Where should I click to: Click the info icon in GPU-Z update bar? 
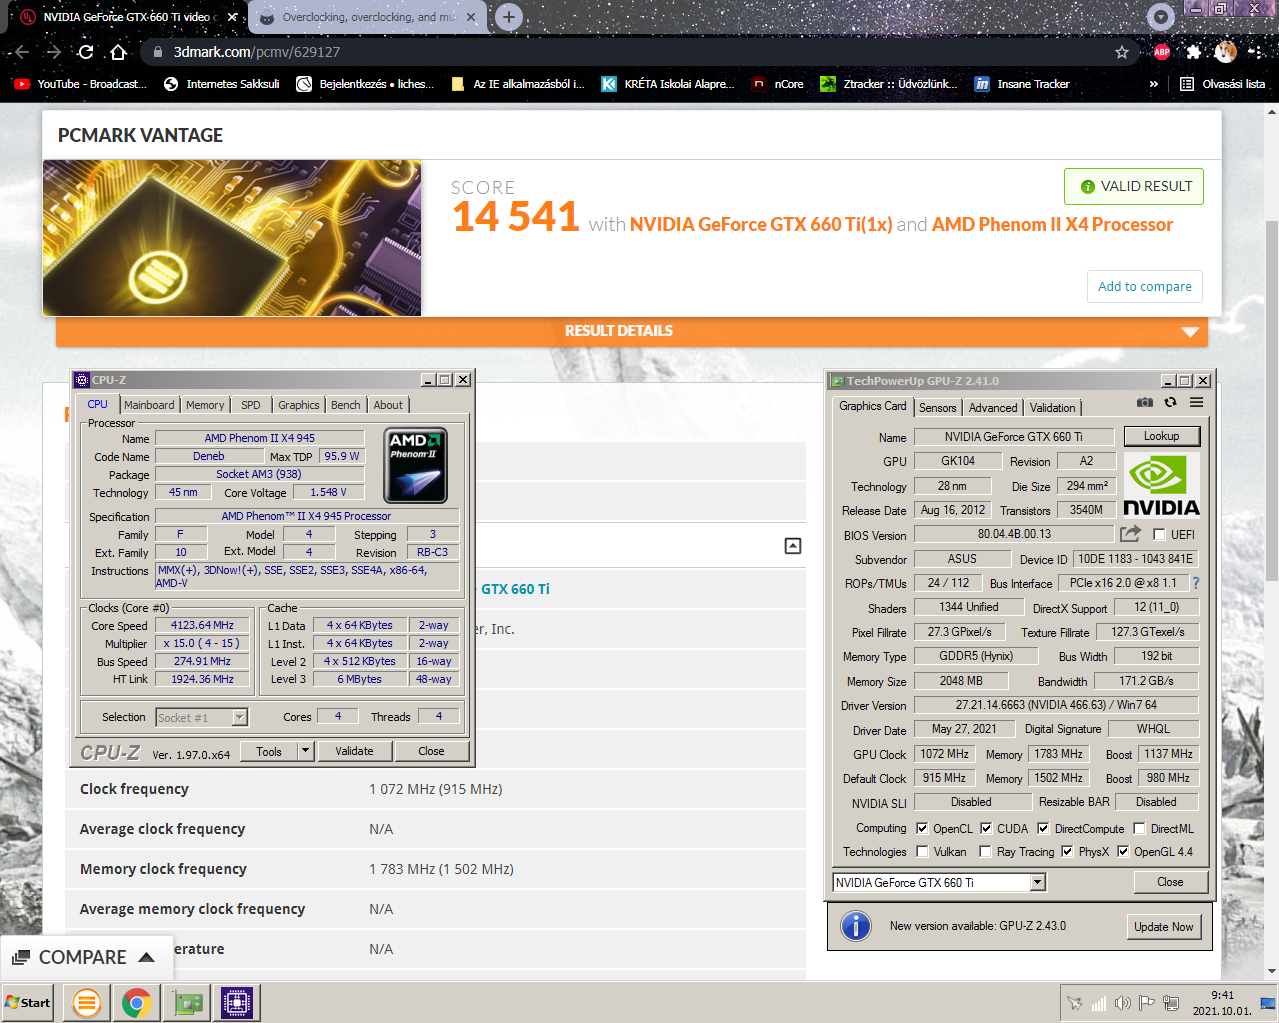[856, 926]
